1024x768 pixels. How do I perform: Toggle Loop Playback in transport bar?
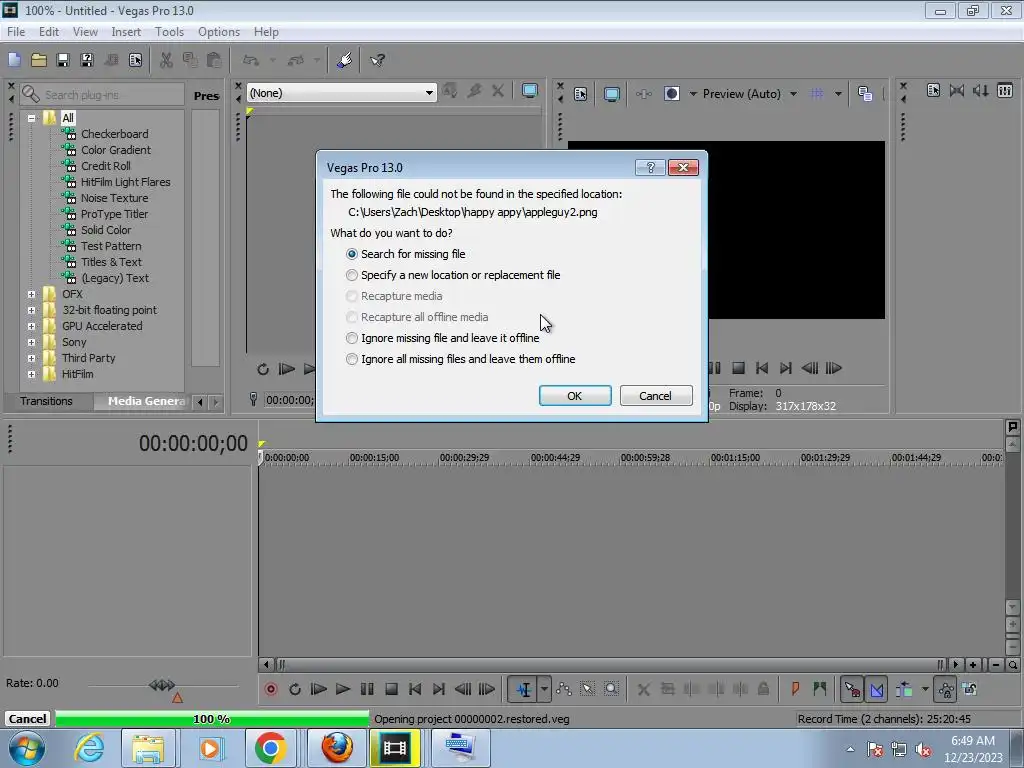(x=295, y=689)
